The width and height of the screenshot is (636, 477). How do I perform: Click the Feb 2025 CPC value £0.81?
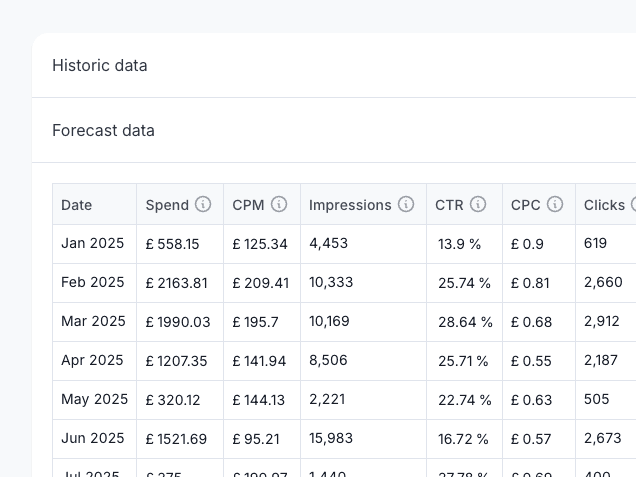(530, 283)
